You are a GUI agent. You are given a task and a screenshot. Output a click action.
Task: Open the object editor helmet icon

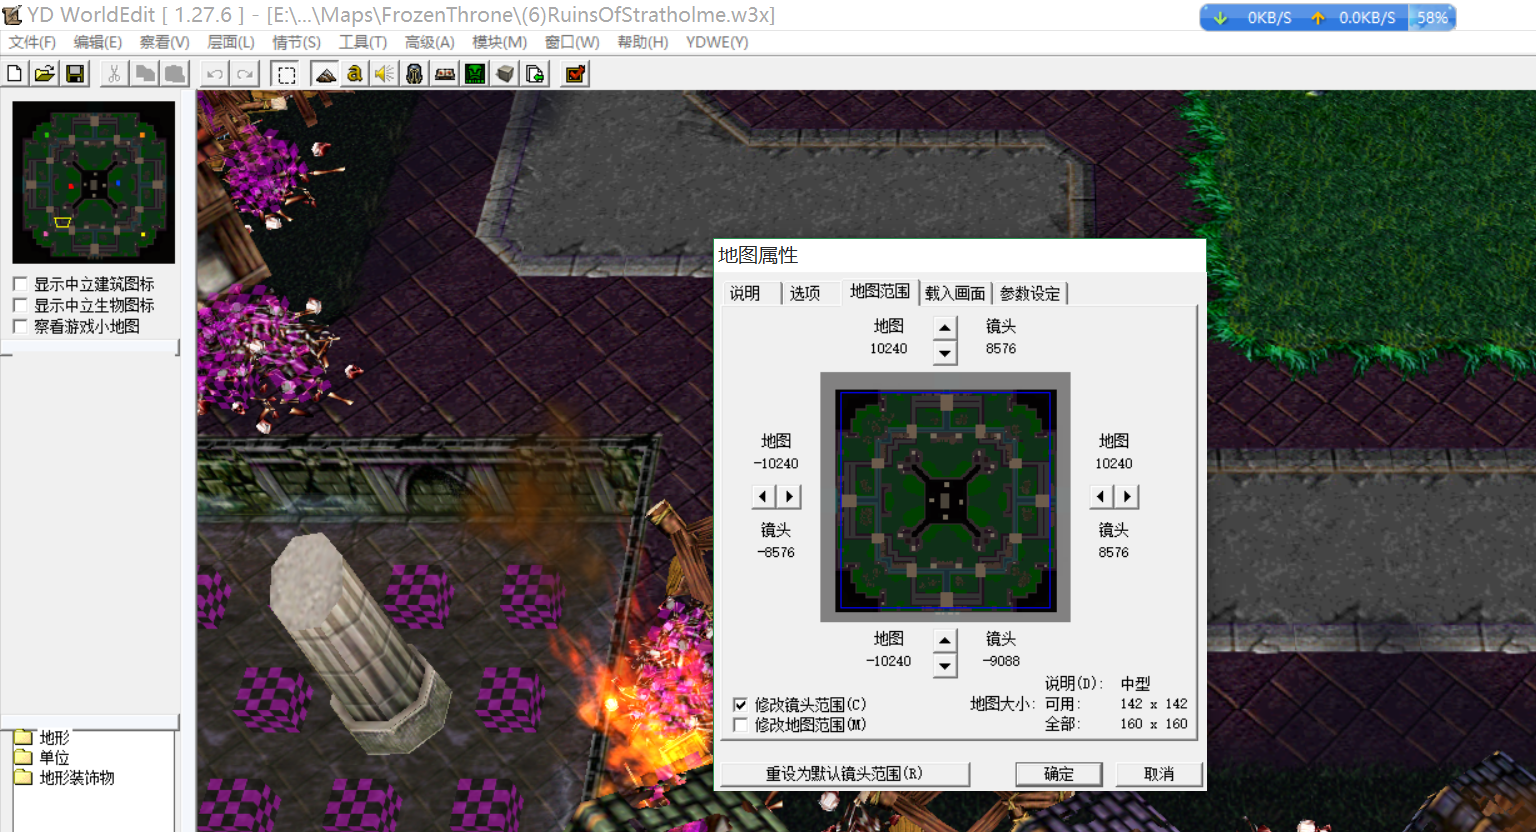(414, 74)
